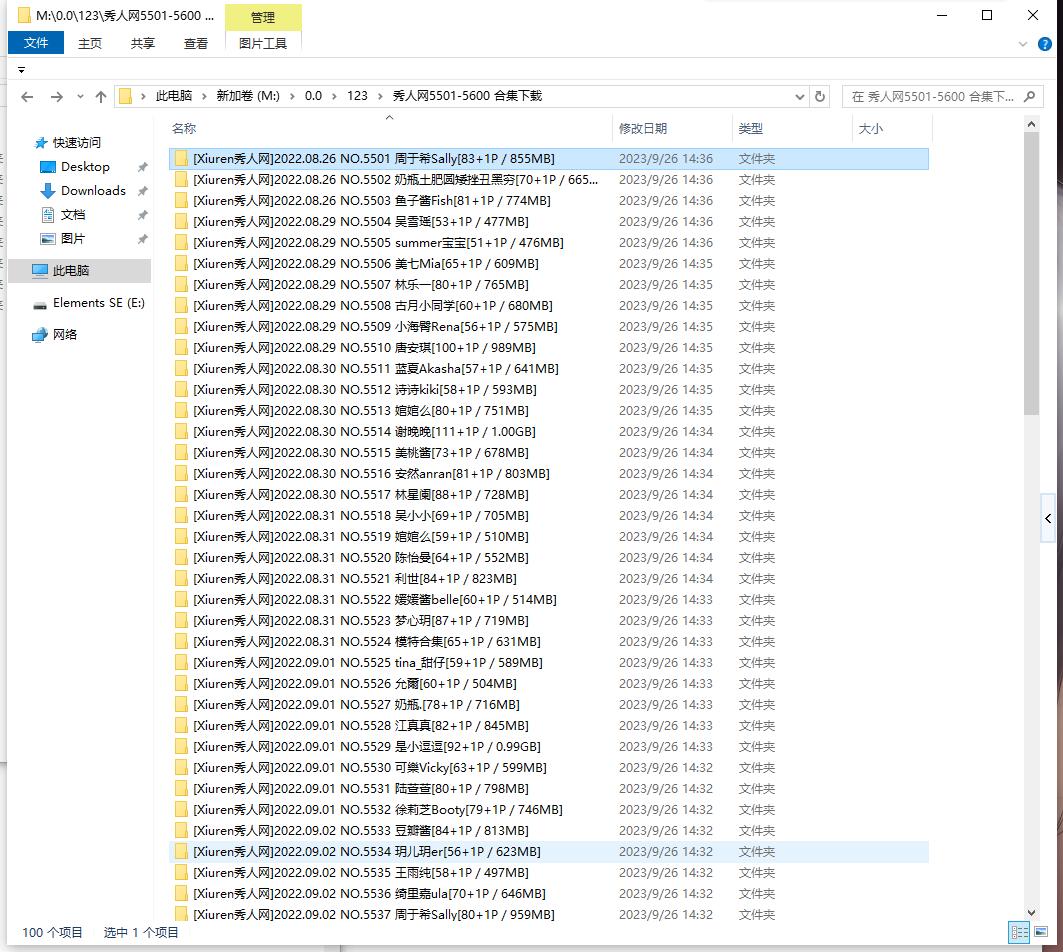Select the NO.5529 folder sized 0.99GB

367,747
